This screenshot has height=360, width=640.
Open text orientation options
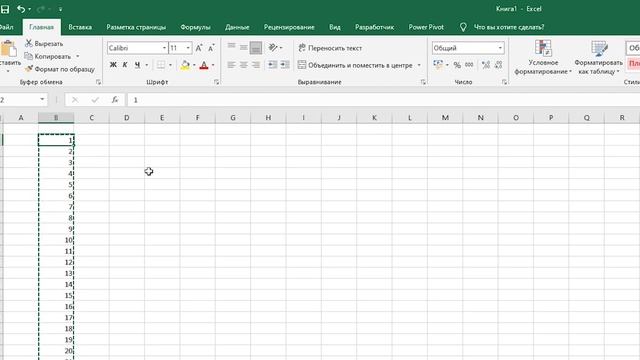point(275,48)
